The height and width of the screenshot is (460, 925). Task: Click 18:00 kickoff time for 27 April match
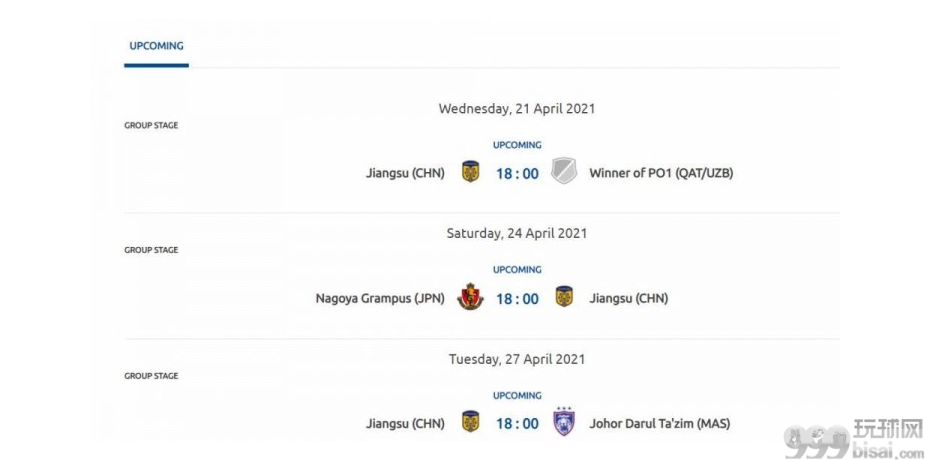point(517,423)
